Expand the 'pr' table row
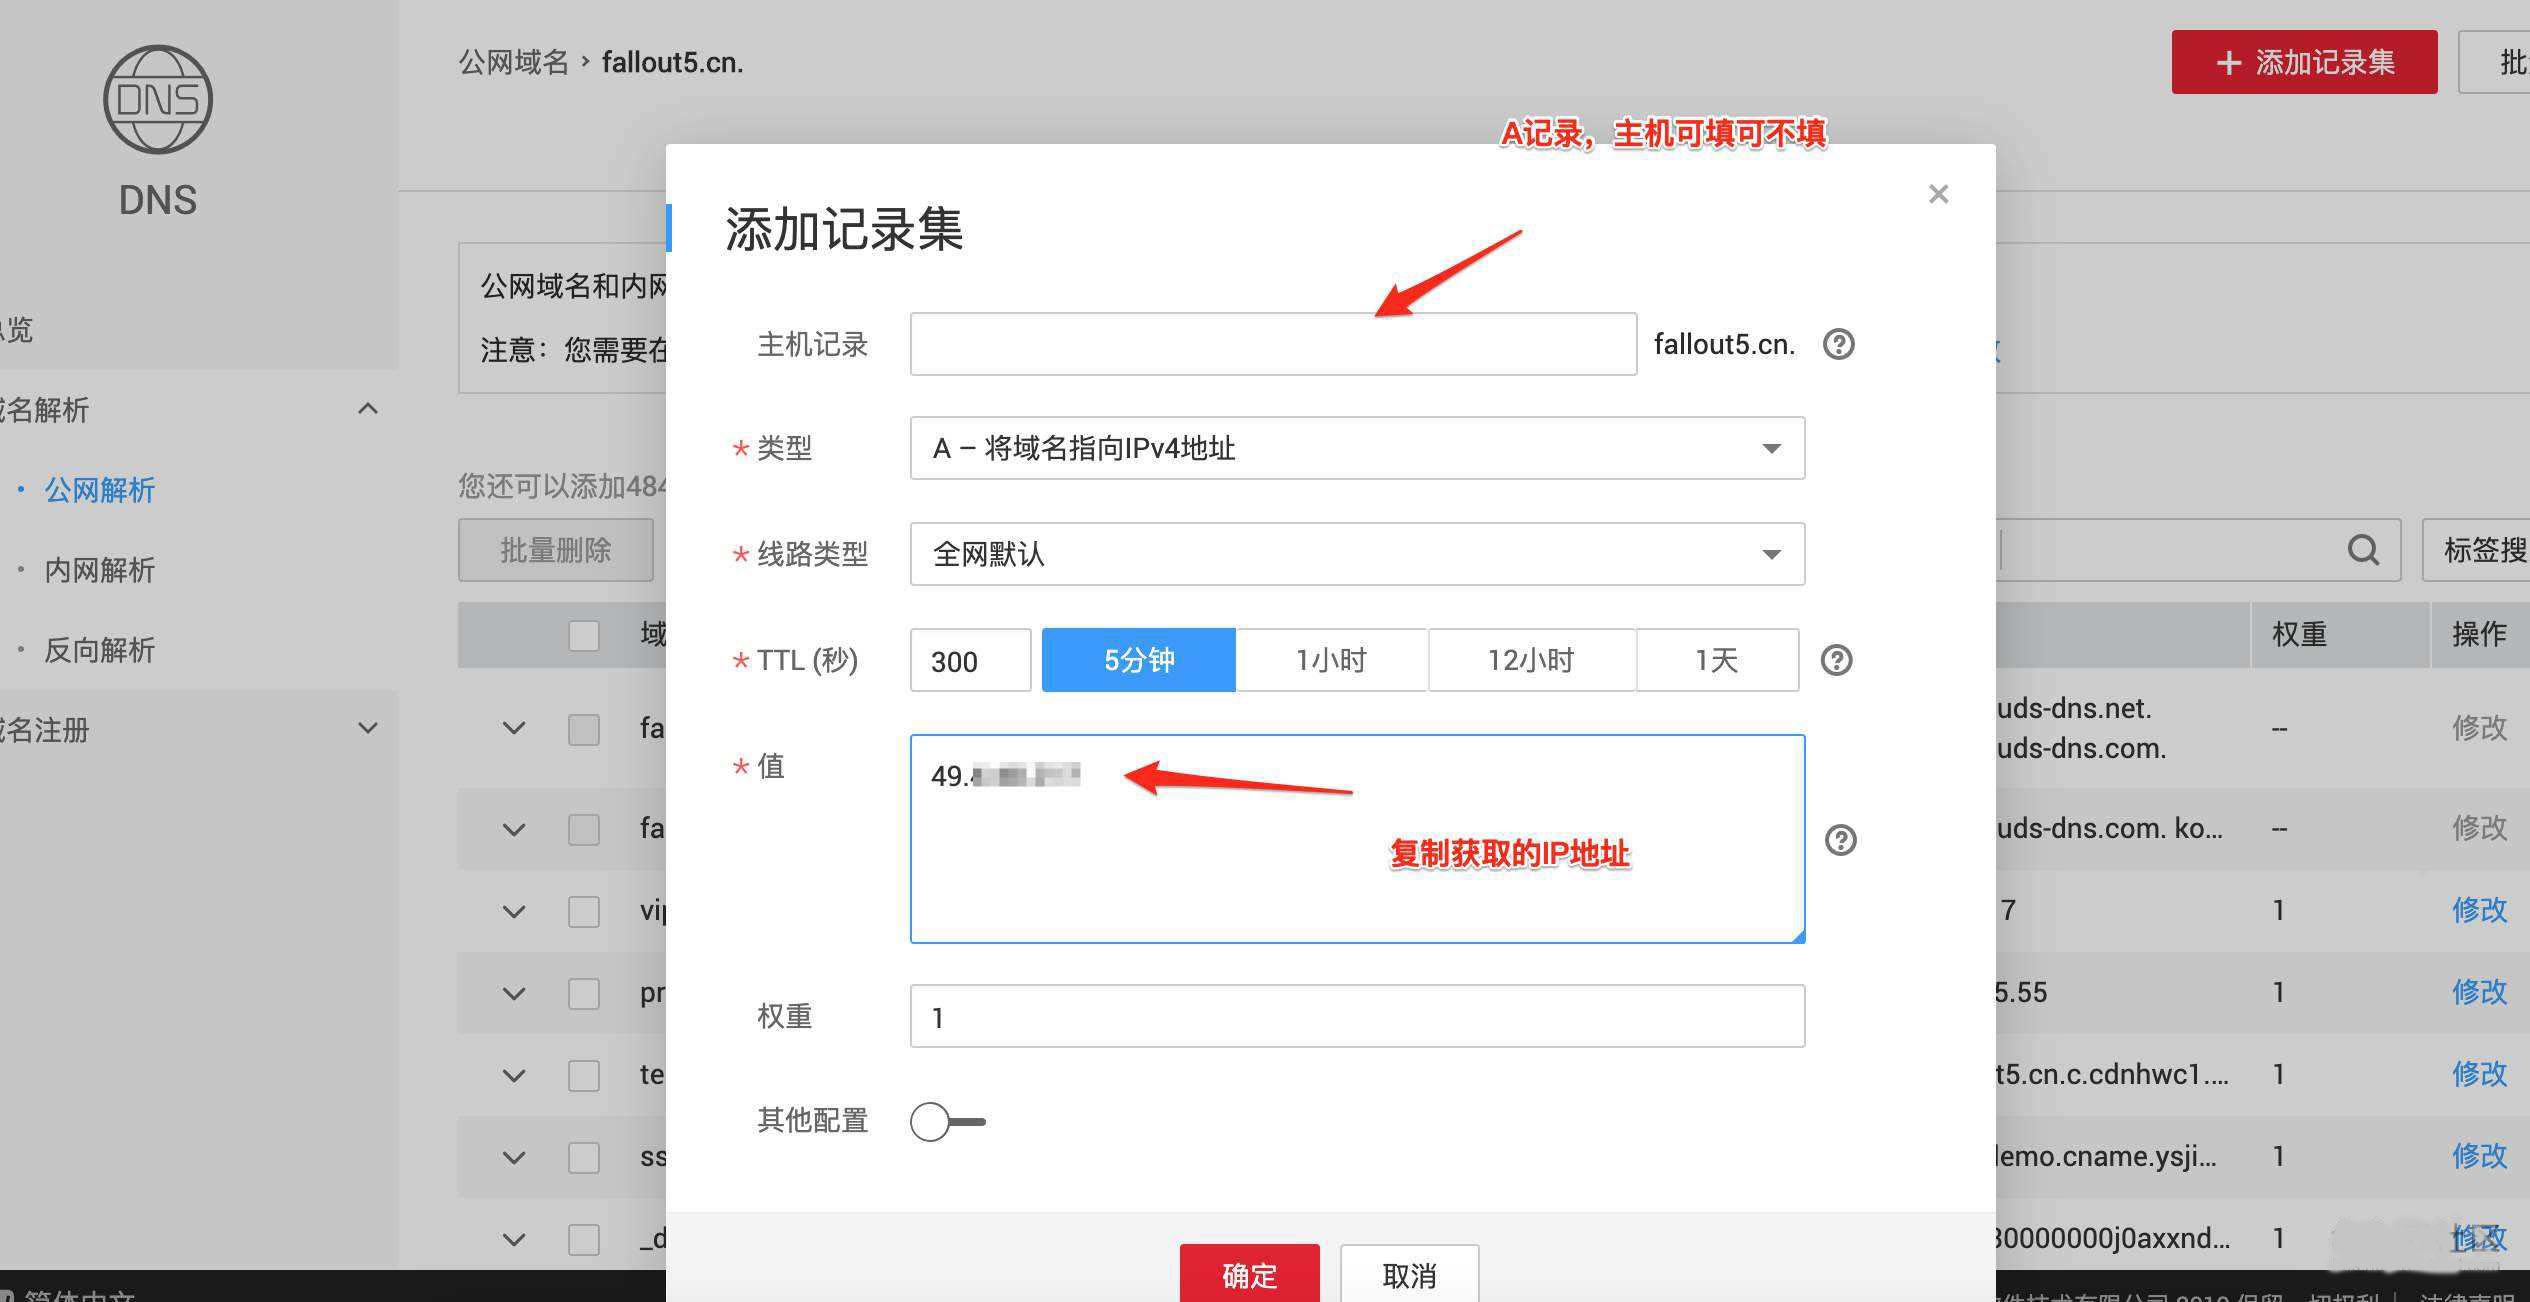 (x=514, y=993)
